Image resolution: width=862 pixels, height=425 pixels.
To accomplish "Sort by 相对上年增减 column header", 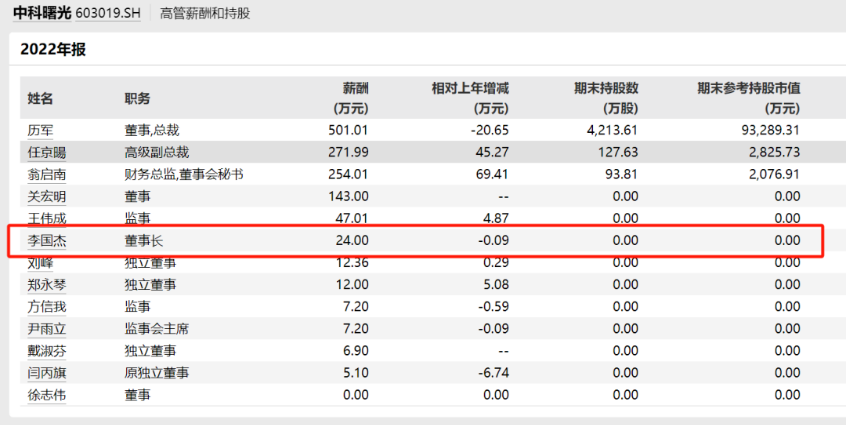I will [471, 98].
